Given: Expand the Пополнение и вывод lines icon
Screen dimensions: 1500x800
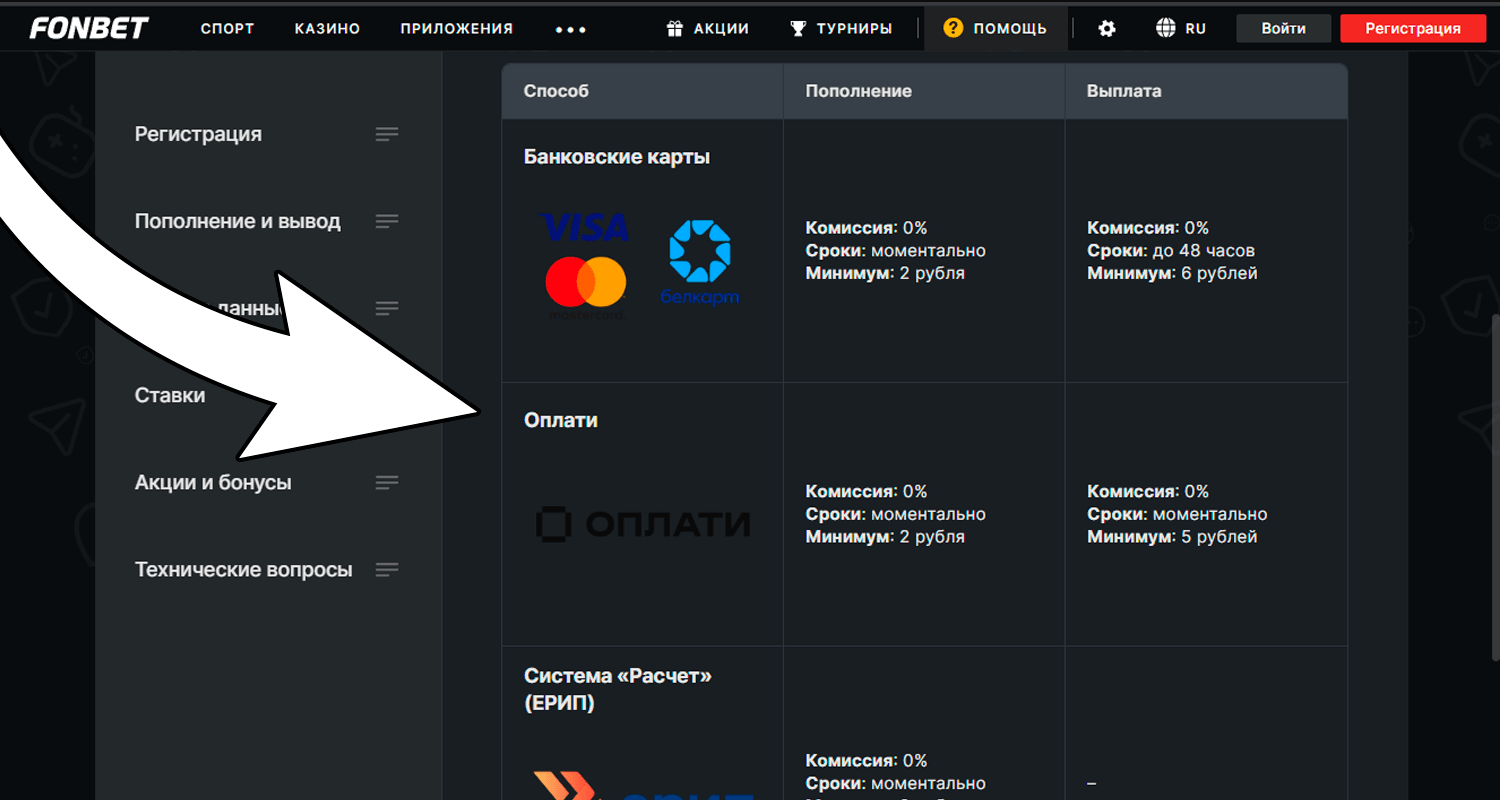Looking at the screenshot, I should pos(387,221).
